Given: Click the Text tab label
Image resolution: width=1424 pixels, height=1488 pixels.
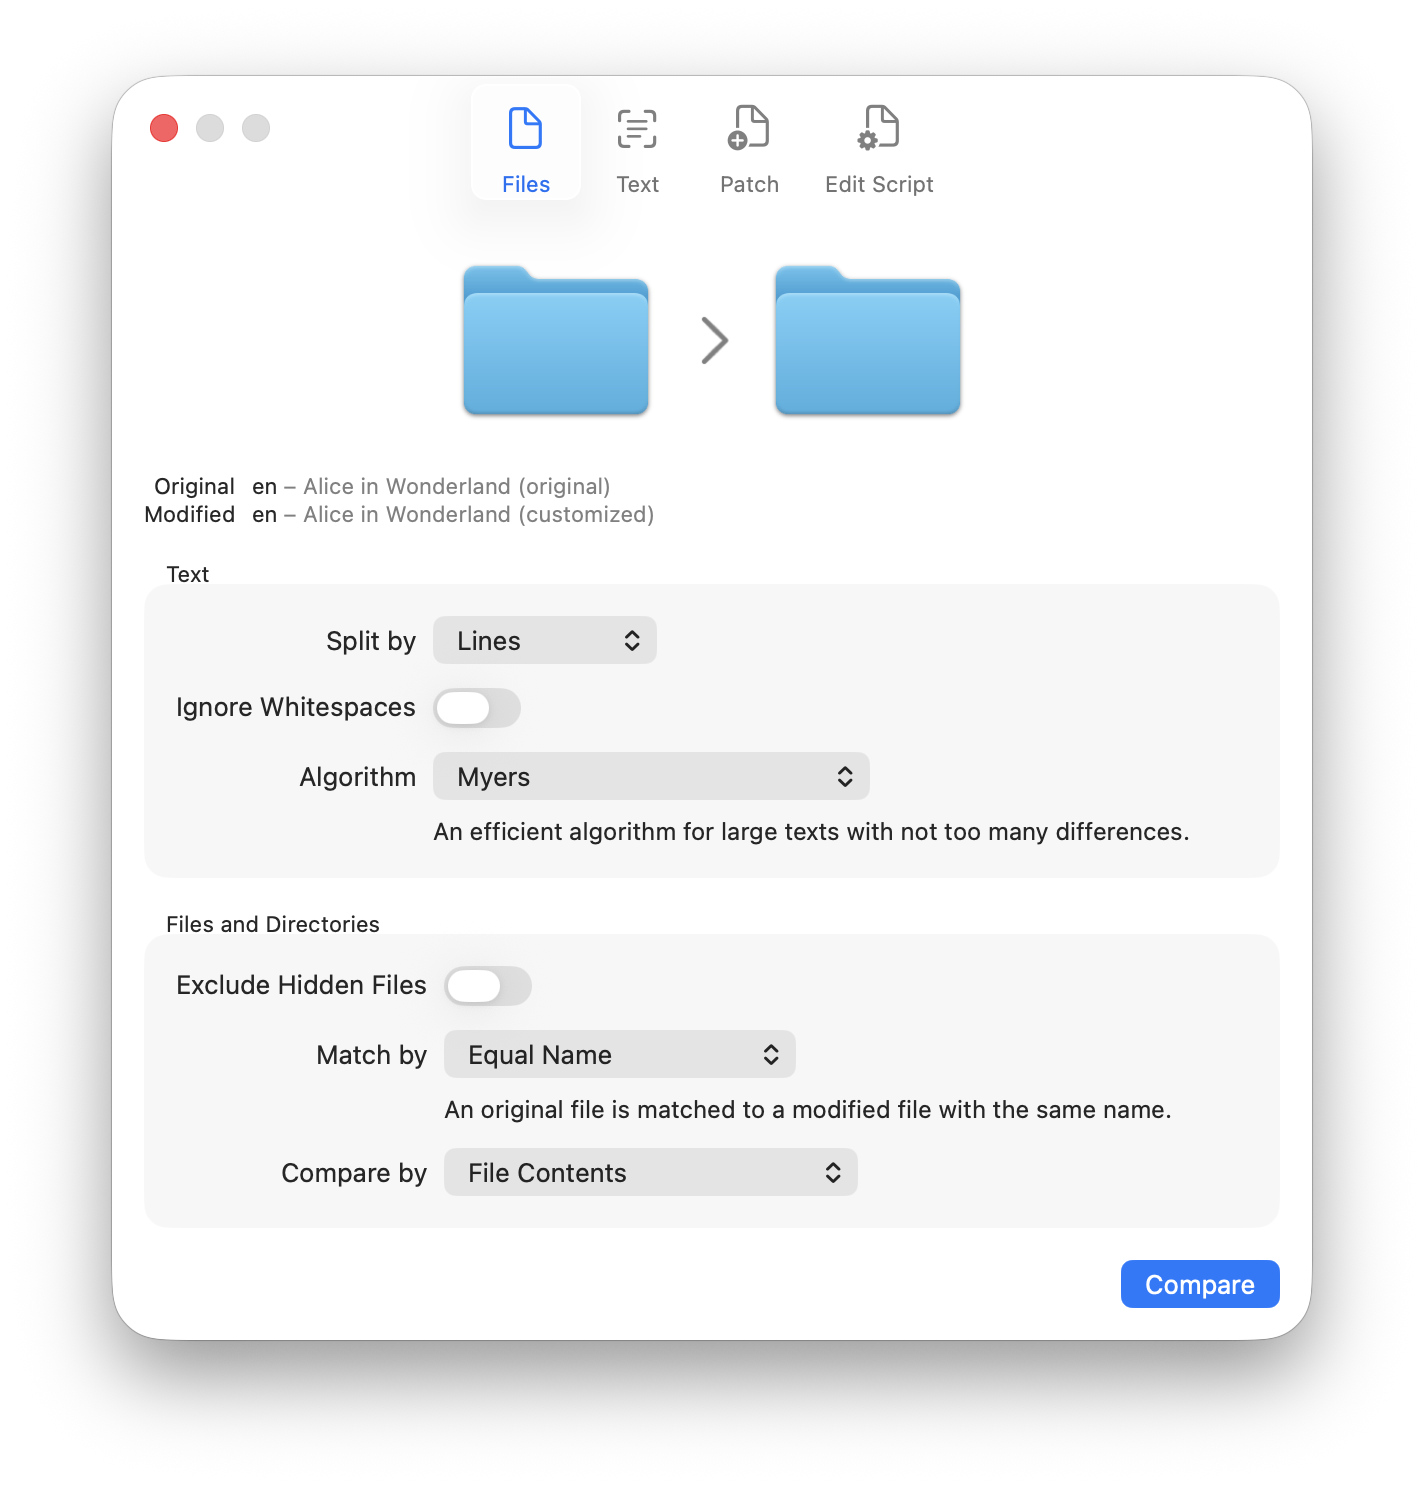Looking at the screenshot, I should pos(637,185).
